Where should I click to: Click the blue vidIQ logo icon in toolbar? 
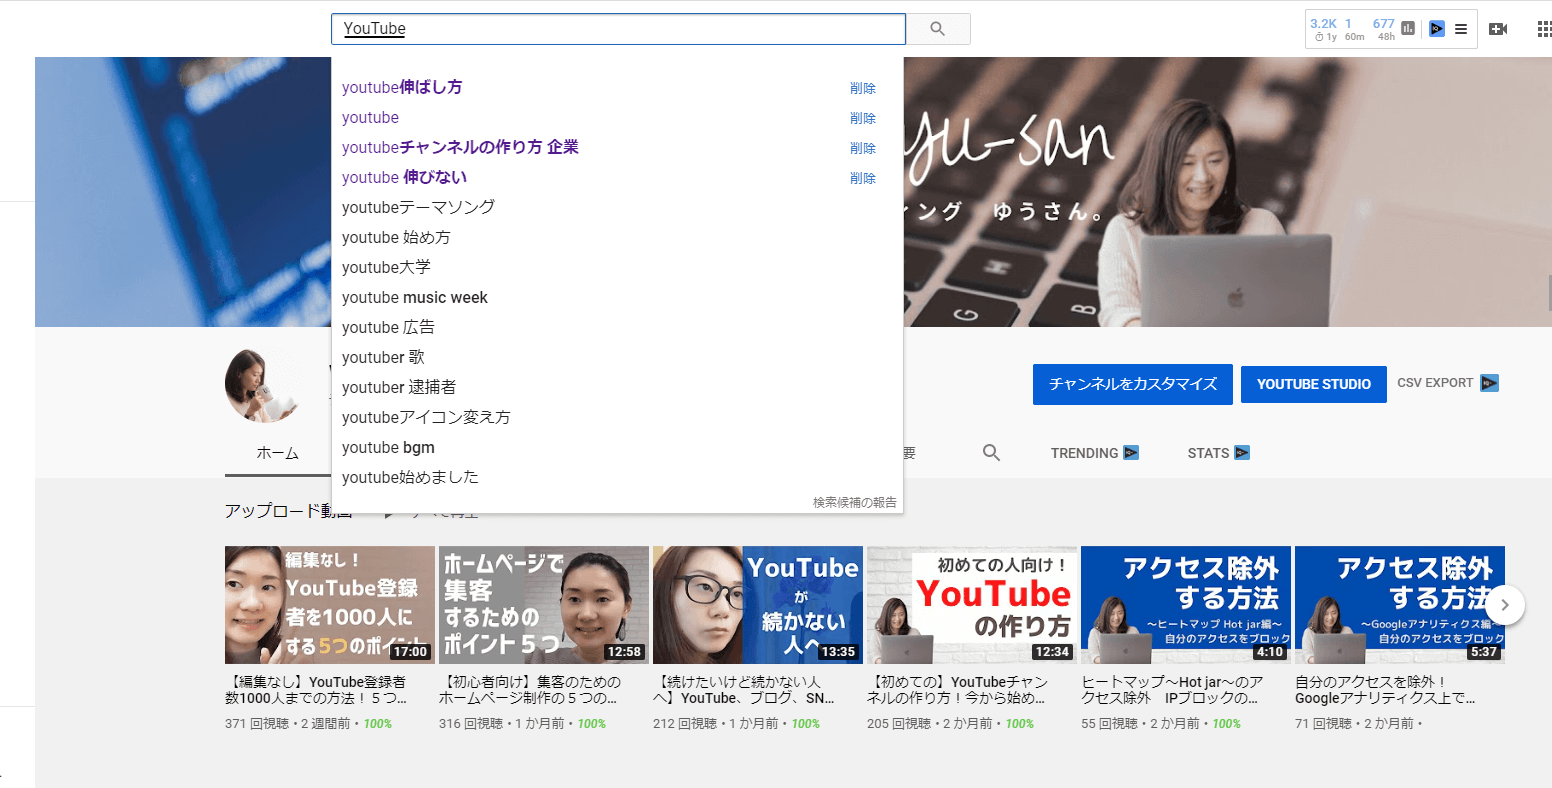(1437, 29)
